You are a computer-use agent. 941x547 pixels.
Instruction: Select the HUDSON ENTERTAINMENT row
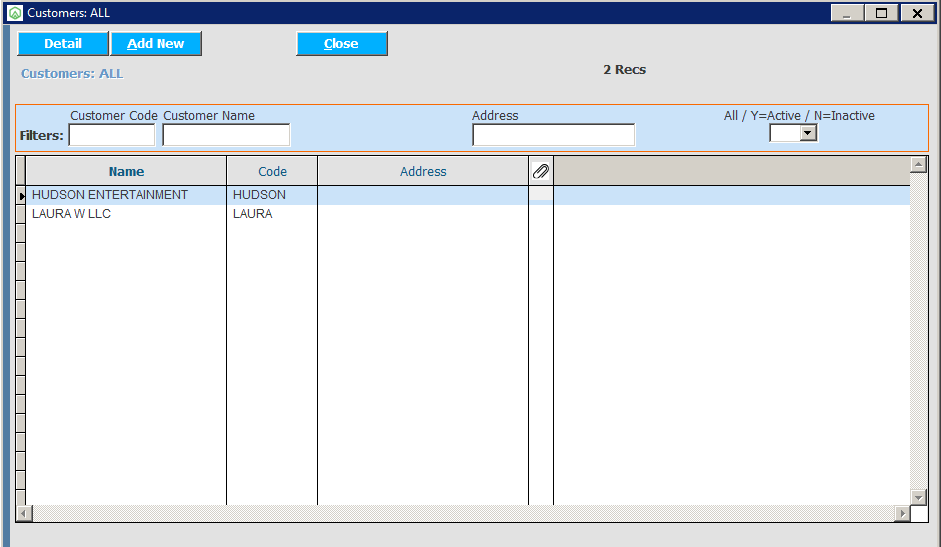click(468, 195)
